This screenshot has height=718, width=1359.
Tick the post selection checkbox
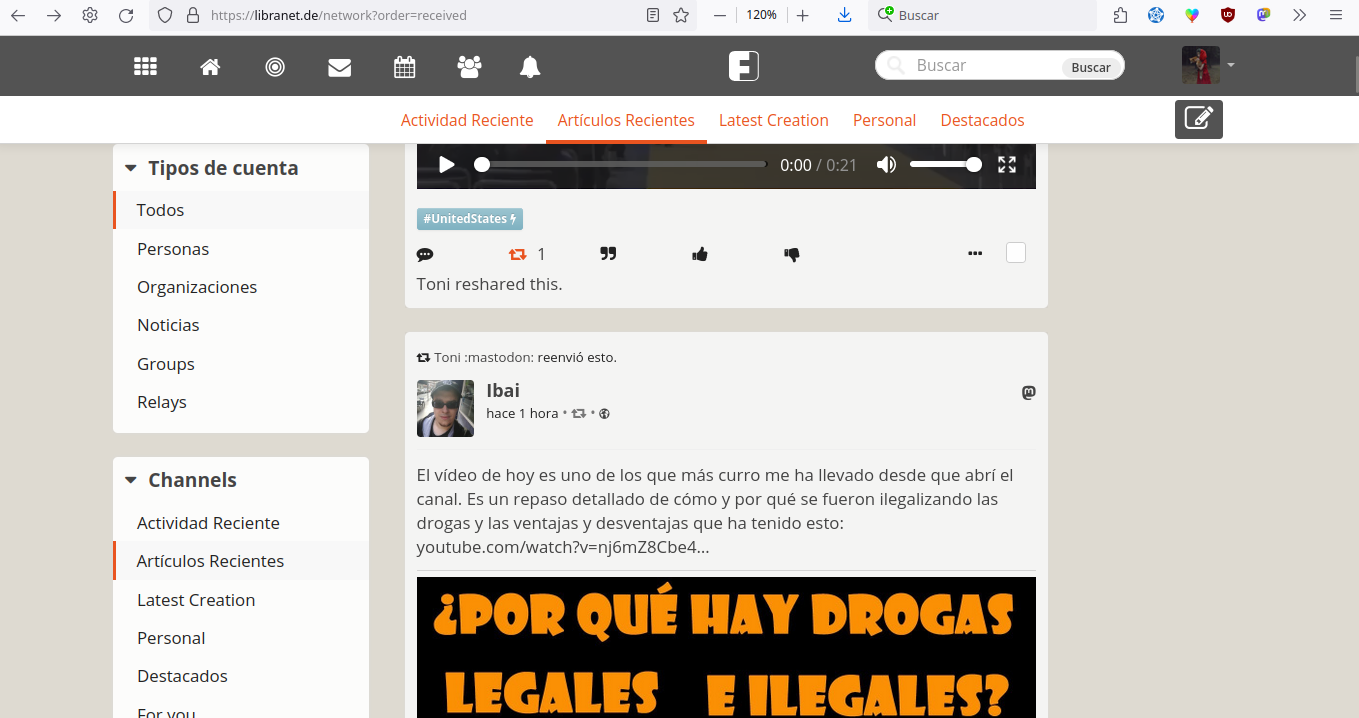pyautogui.click(x=1016, y=253)
